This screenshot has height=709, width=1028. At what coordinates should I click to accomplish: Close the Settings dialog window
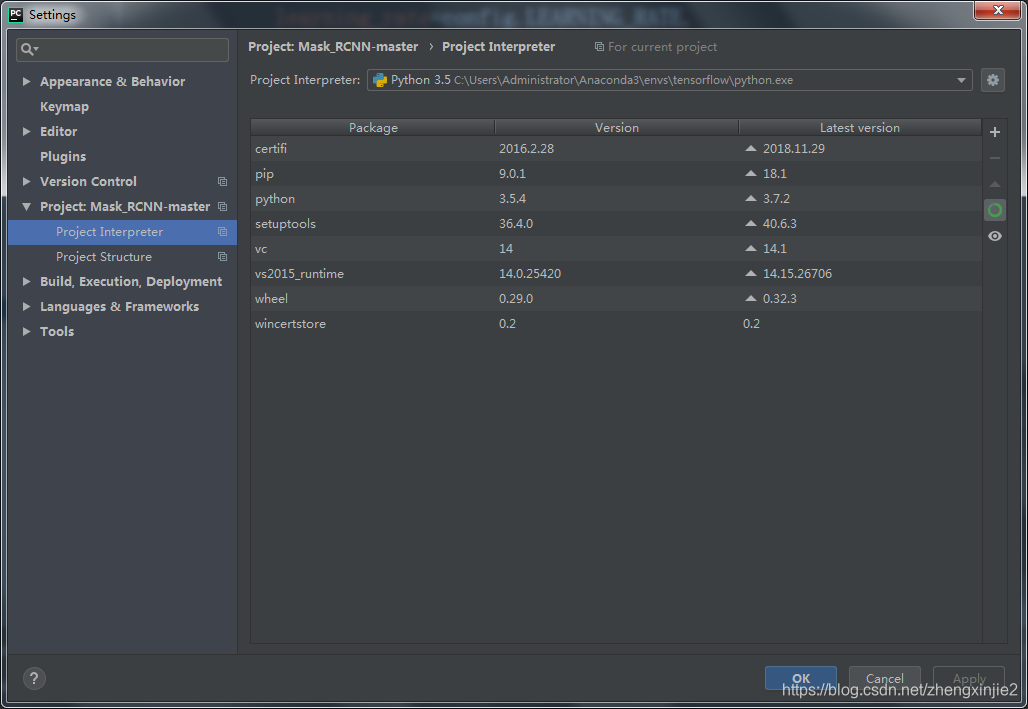tap(997, 10)
